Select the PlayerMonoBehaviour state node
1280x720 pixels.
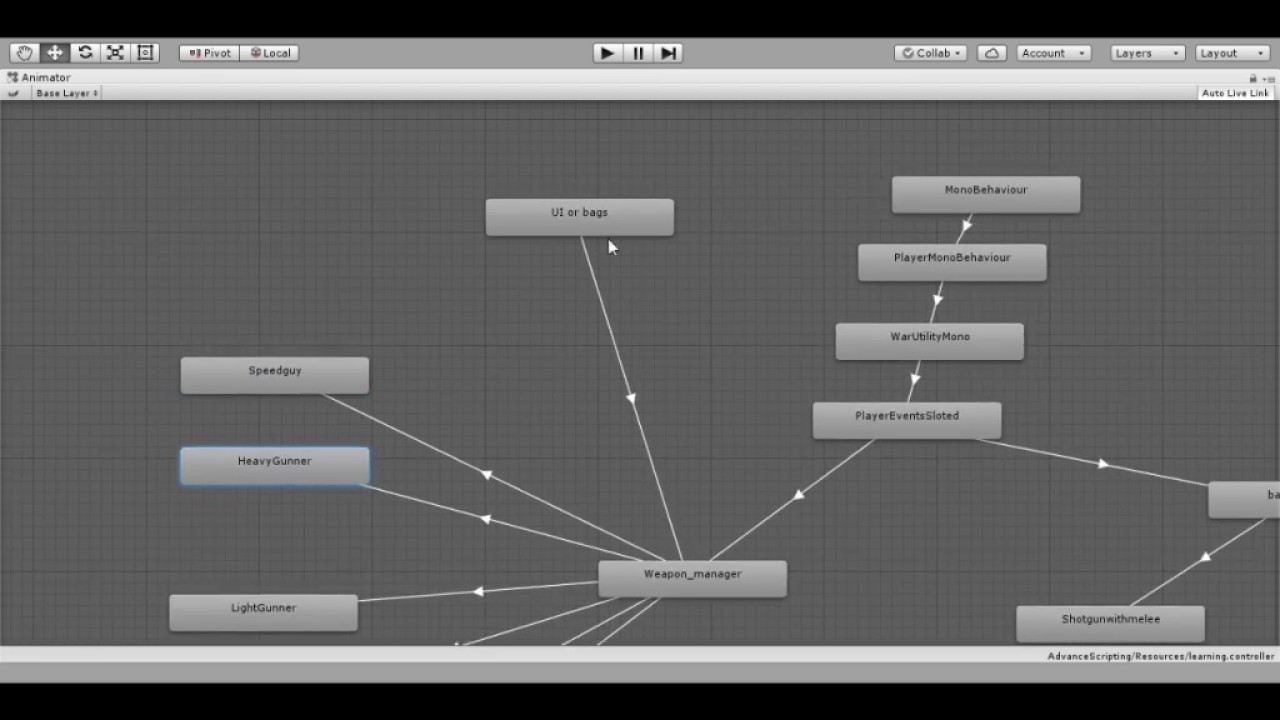952,262
